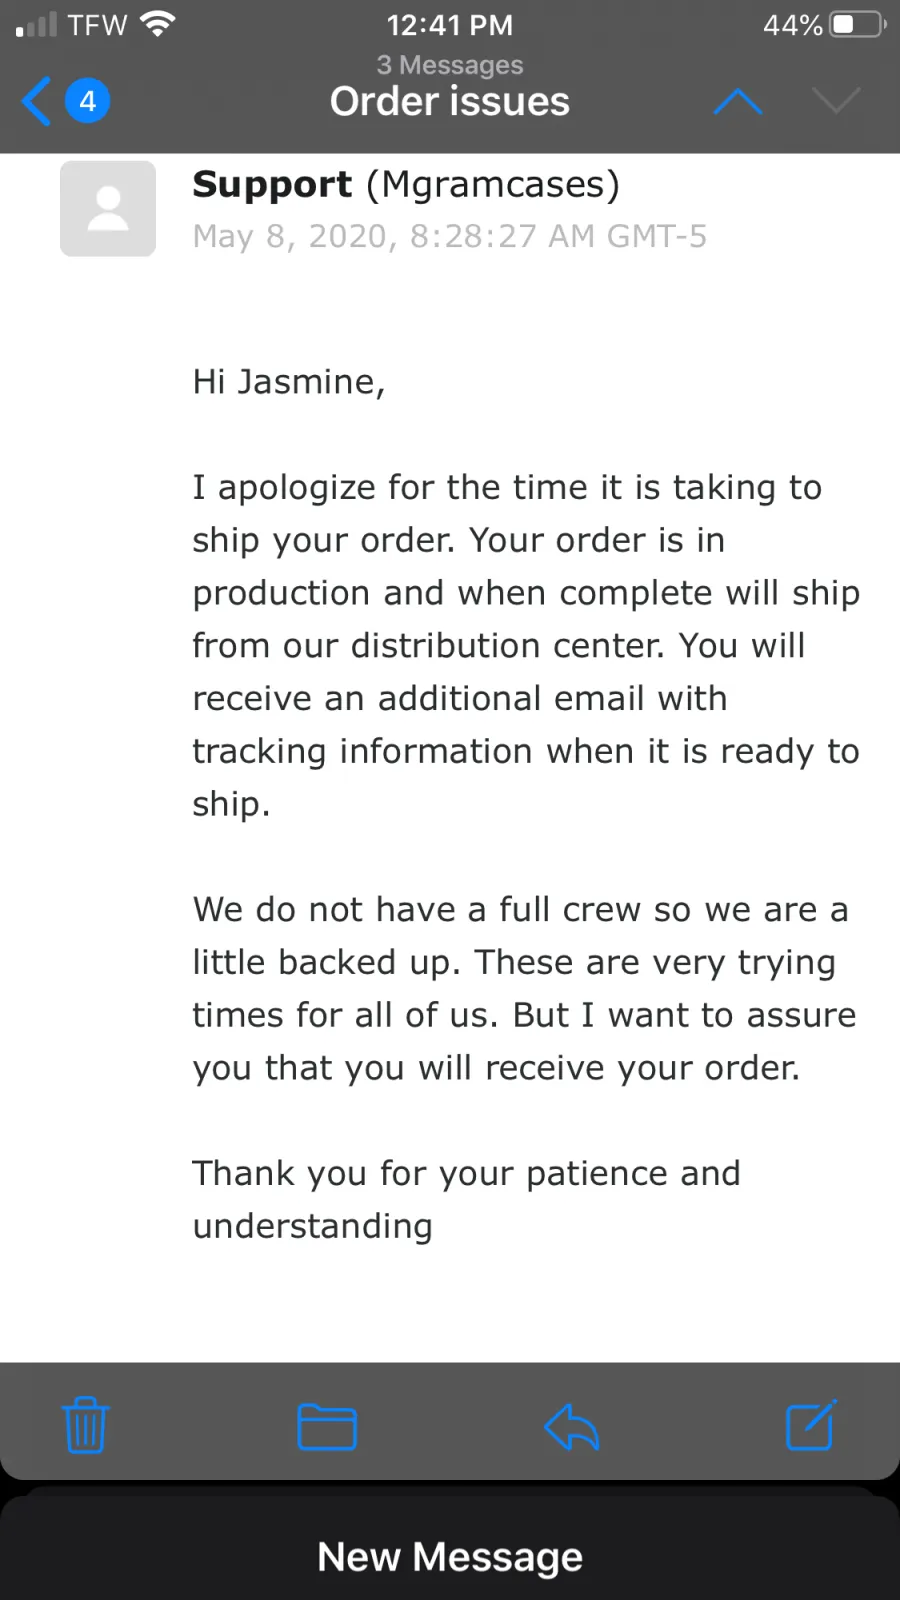The height and width of the screenshot is (1600, 900).
Task: Tap the sender's gray avatar placeholder
Action: click(x=108, y=209)
